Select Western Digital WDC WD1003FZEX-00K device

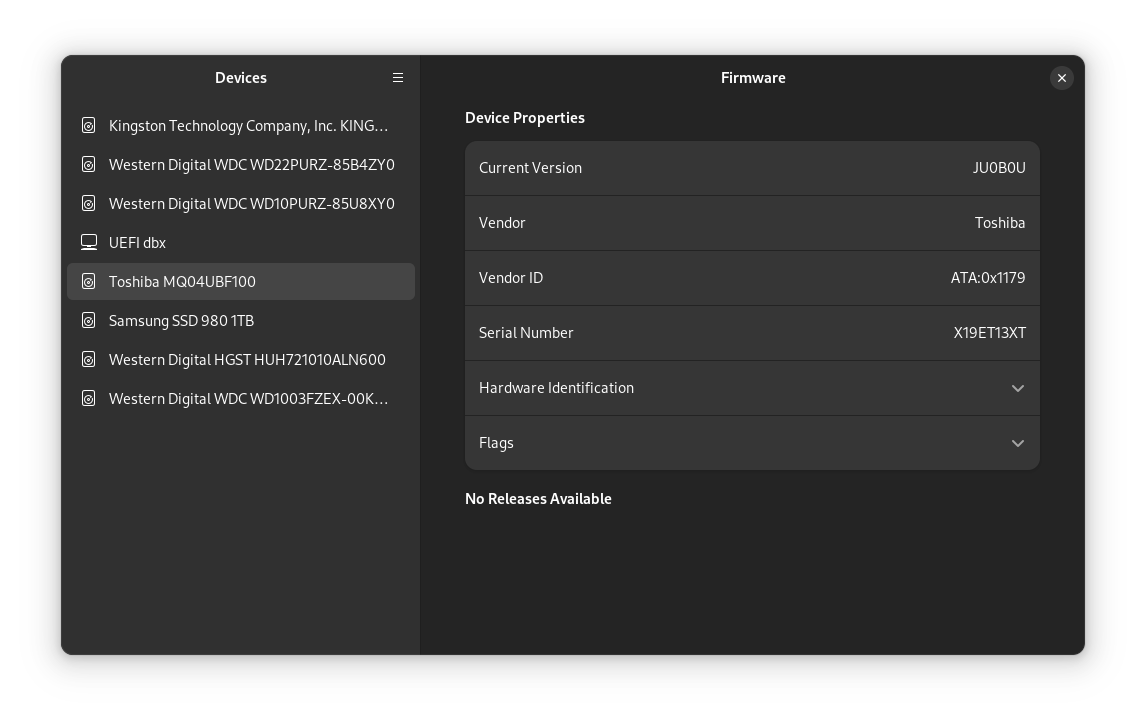(x=240, y=398)
